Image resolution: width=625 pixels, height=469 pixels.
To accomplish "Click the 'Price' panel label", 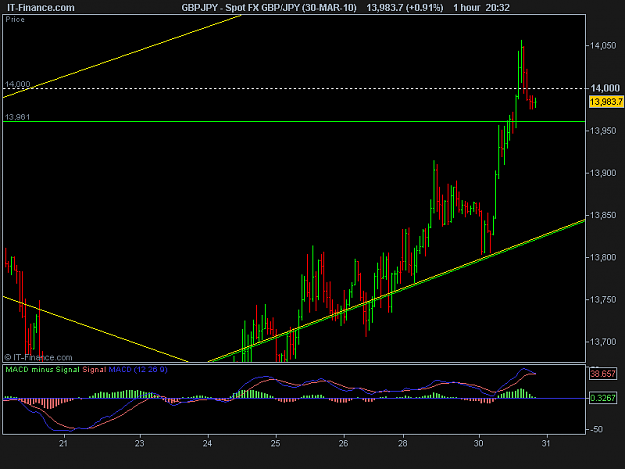I will pyautogui.click(x=15, y=20).
